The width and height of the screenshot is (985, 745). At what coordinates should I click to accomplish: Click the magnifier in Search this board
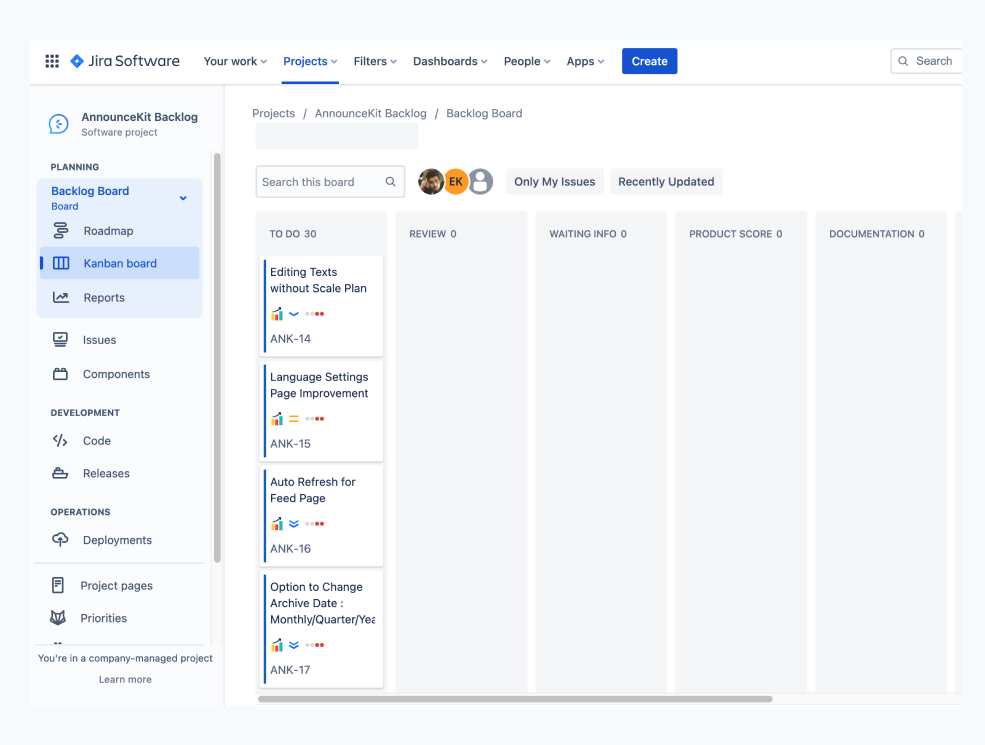390,182
